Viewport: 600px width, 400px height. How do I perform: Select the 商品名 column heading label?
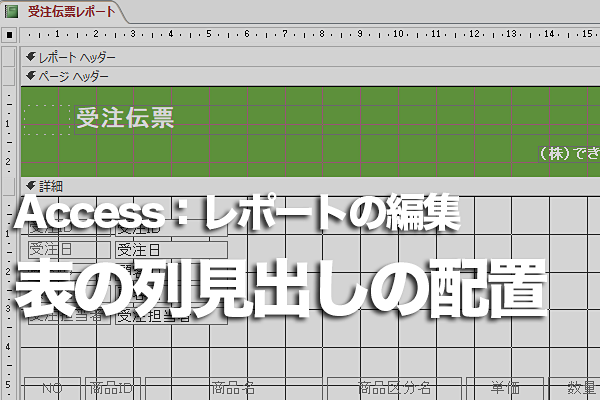(x=233, y=388)
